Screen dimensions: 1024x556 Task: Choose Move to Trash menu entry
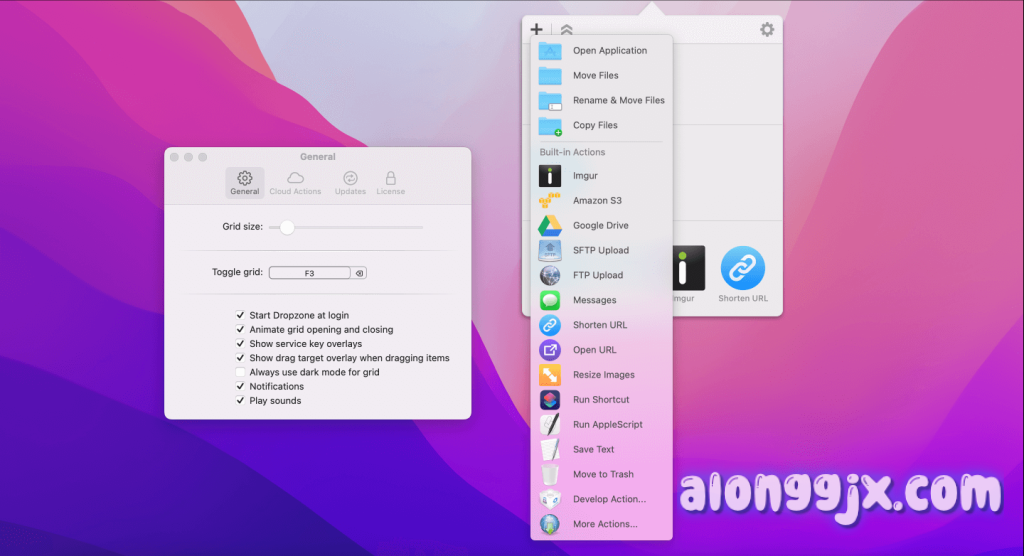click(x=602, y=474)
